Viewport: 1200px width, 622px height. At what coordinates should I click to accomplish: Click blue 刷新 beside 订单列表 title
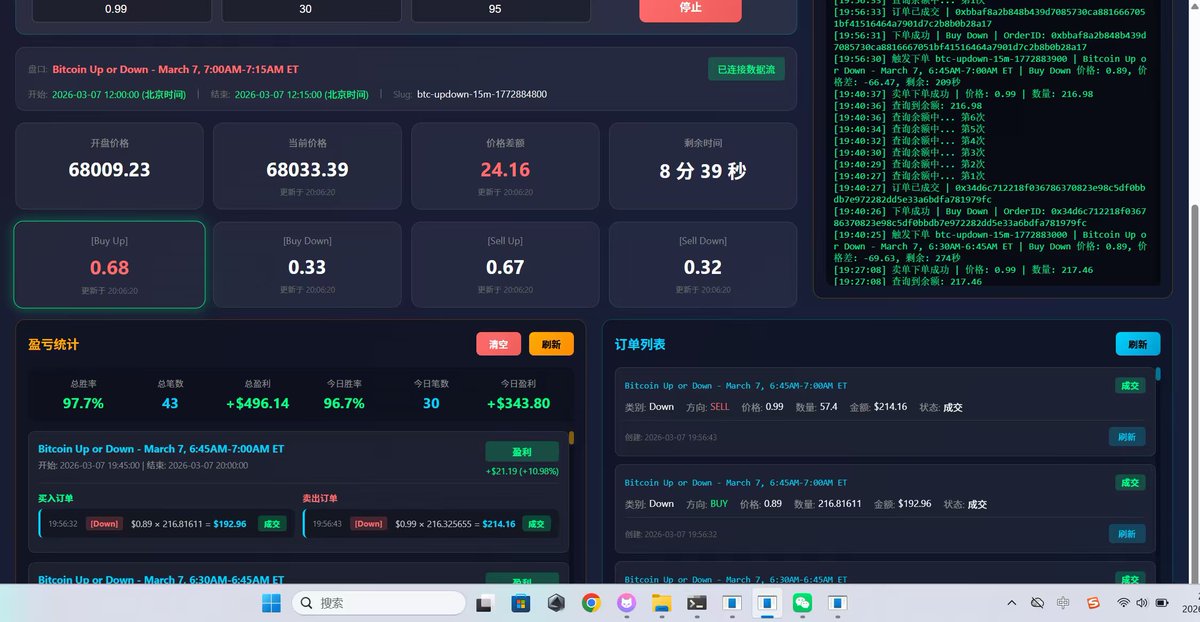[x=1138, y=344]
